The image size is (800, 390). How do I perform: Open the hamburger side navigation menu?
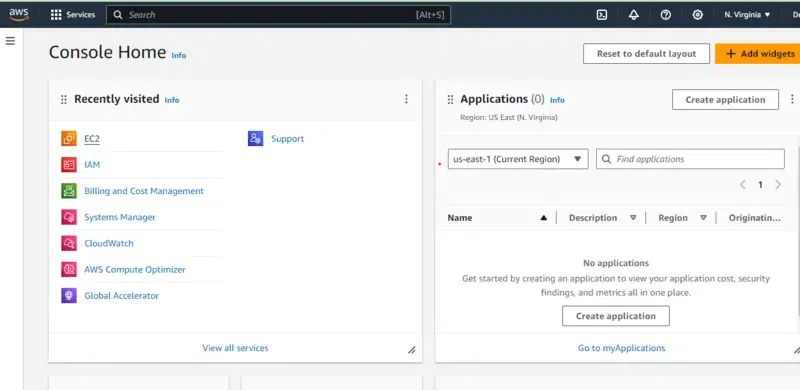[10, 41]
